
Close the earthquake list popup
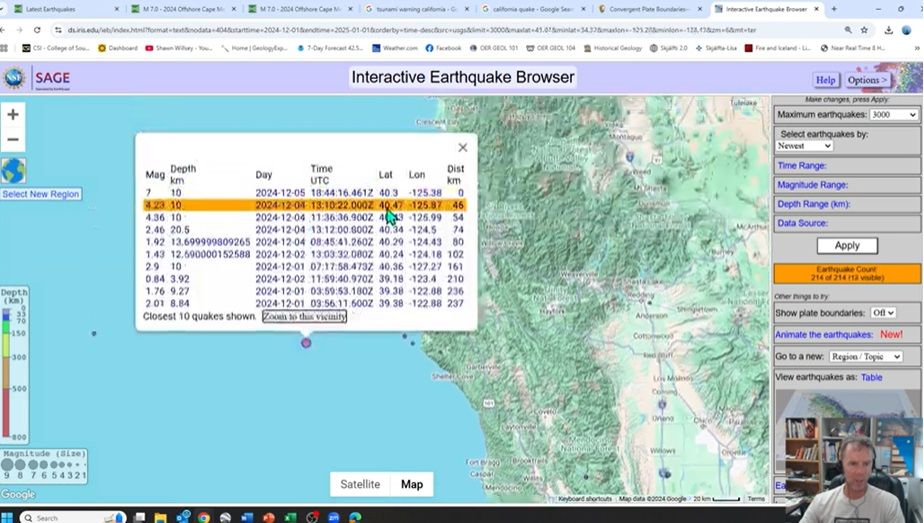(462, 148)
